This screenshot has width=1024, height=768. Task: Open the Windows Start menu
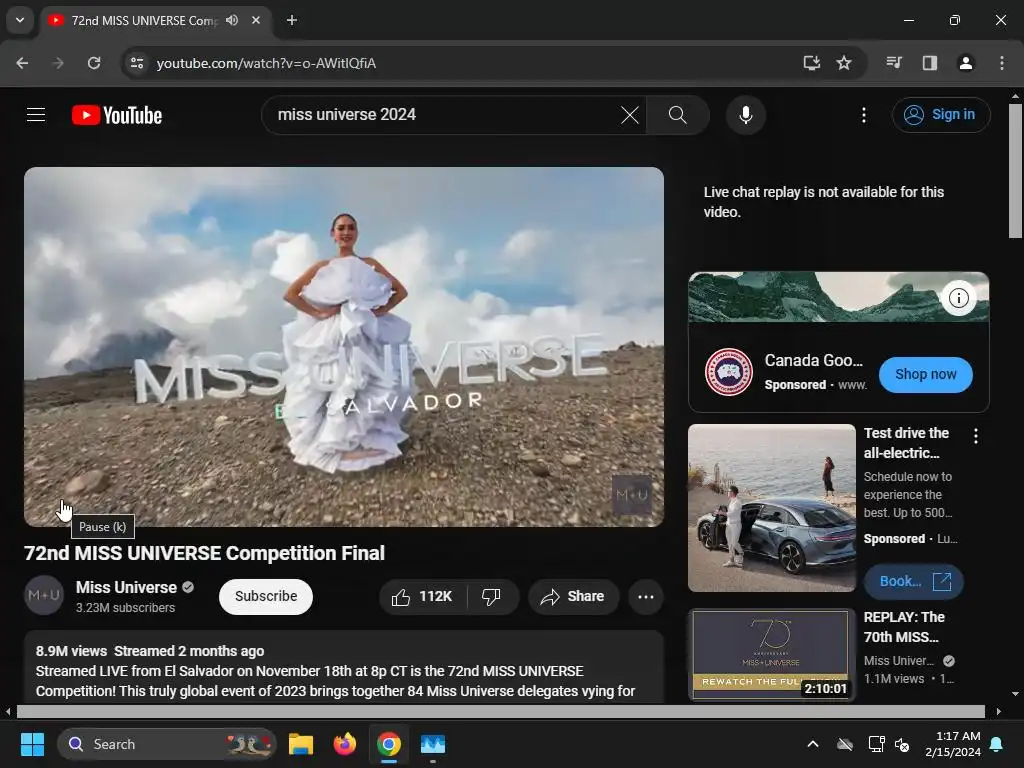(x=32, y=744)
